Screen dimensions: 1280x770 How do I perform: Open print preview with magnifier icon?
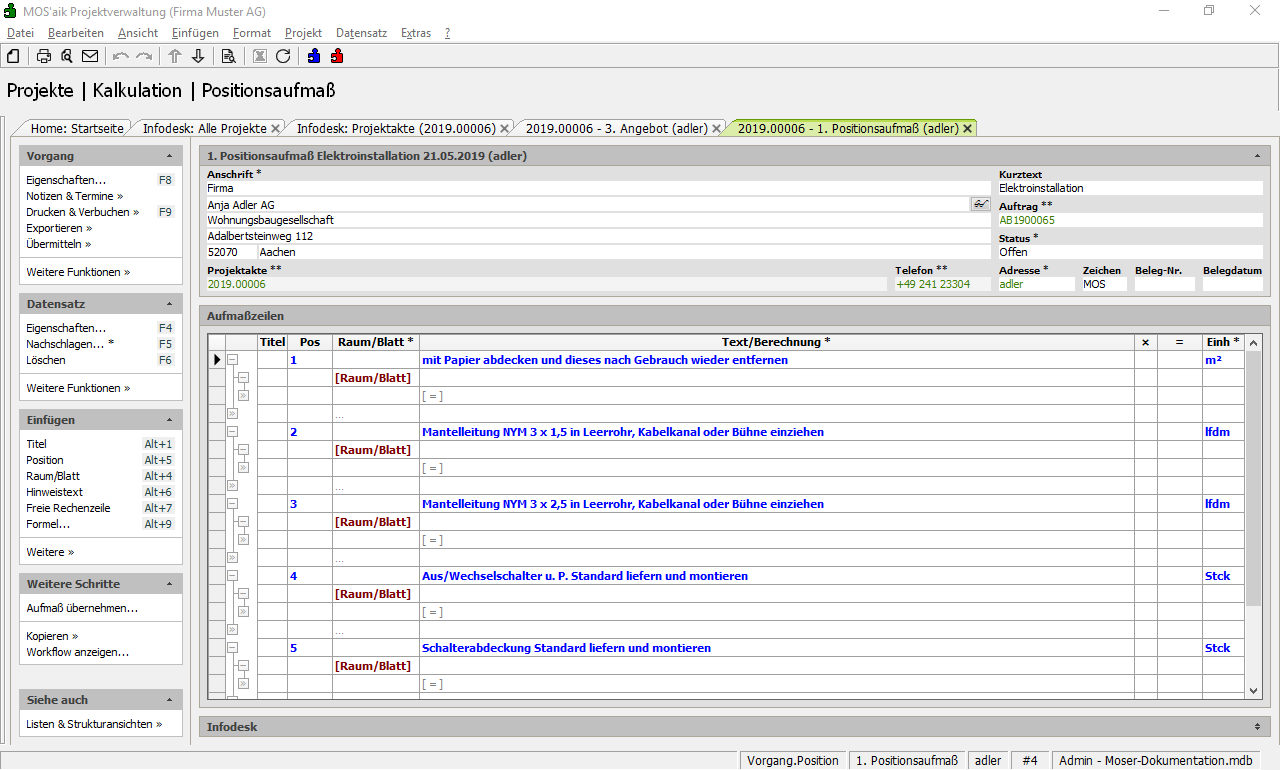(67, 56)
